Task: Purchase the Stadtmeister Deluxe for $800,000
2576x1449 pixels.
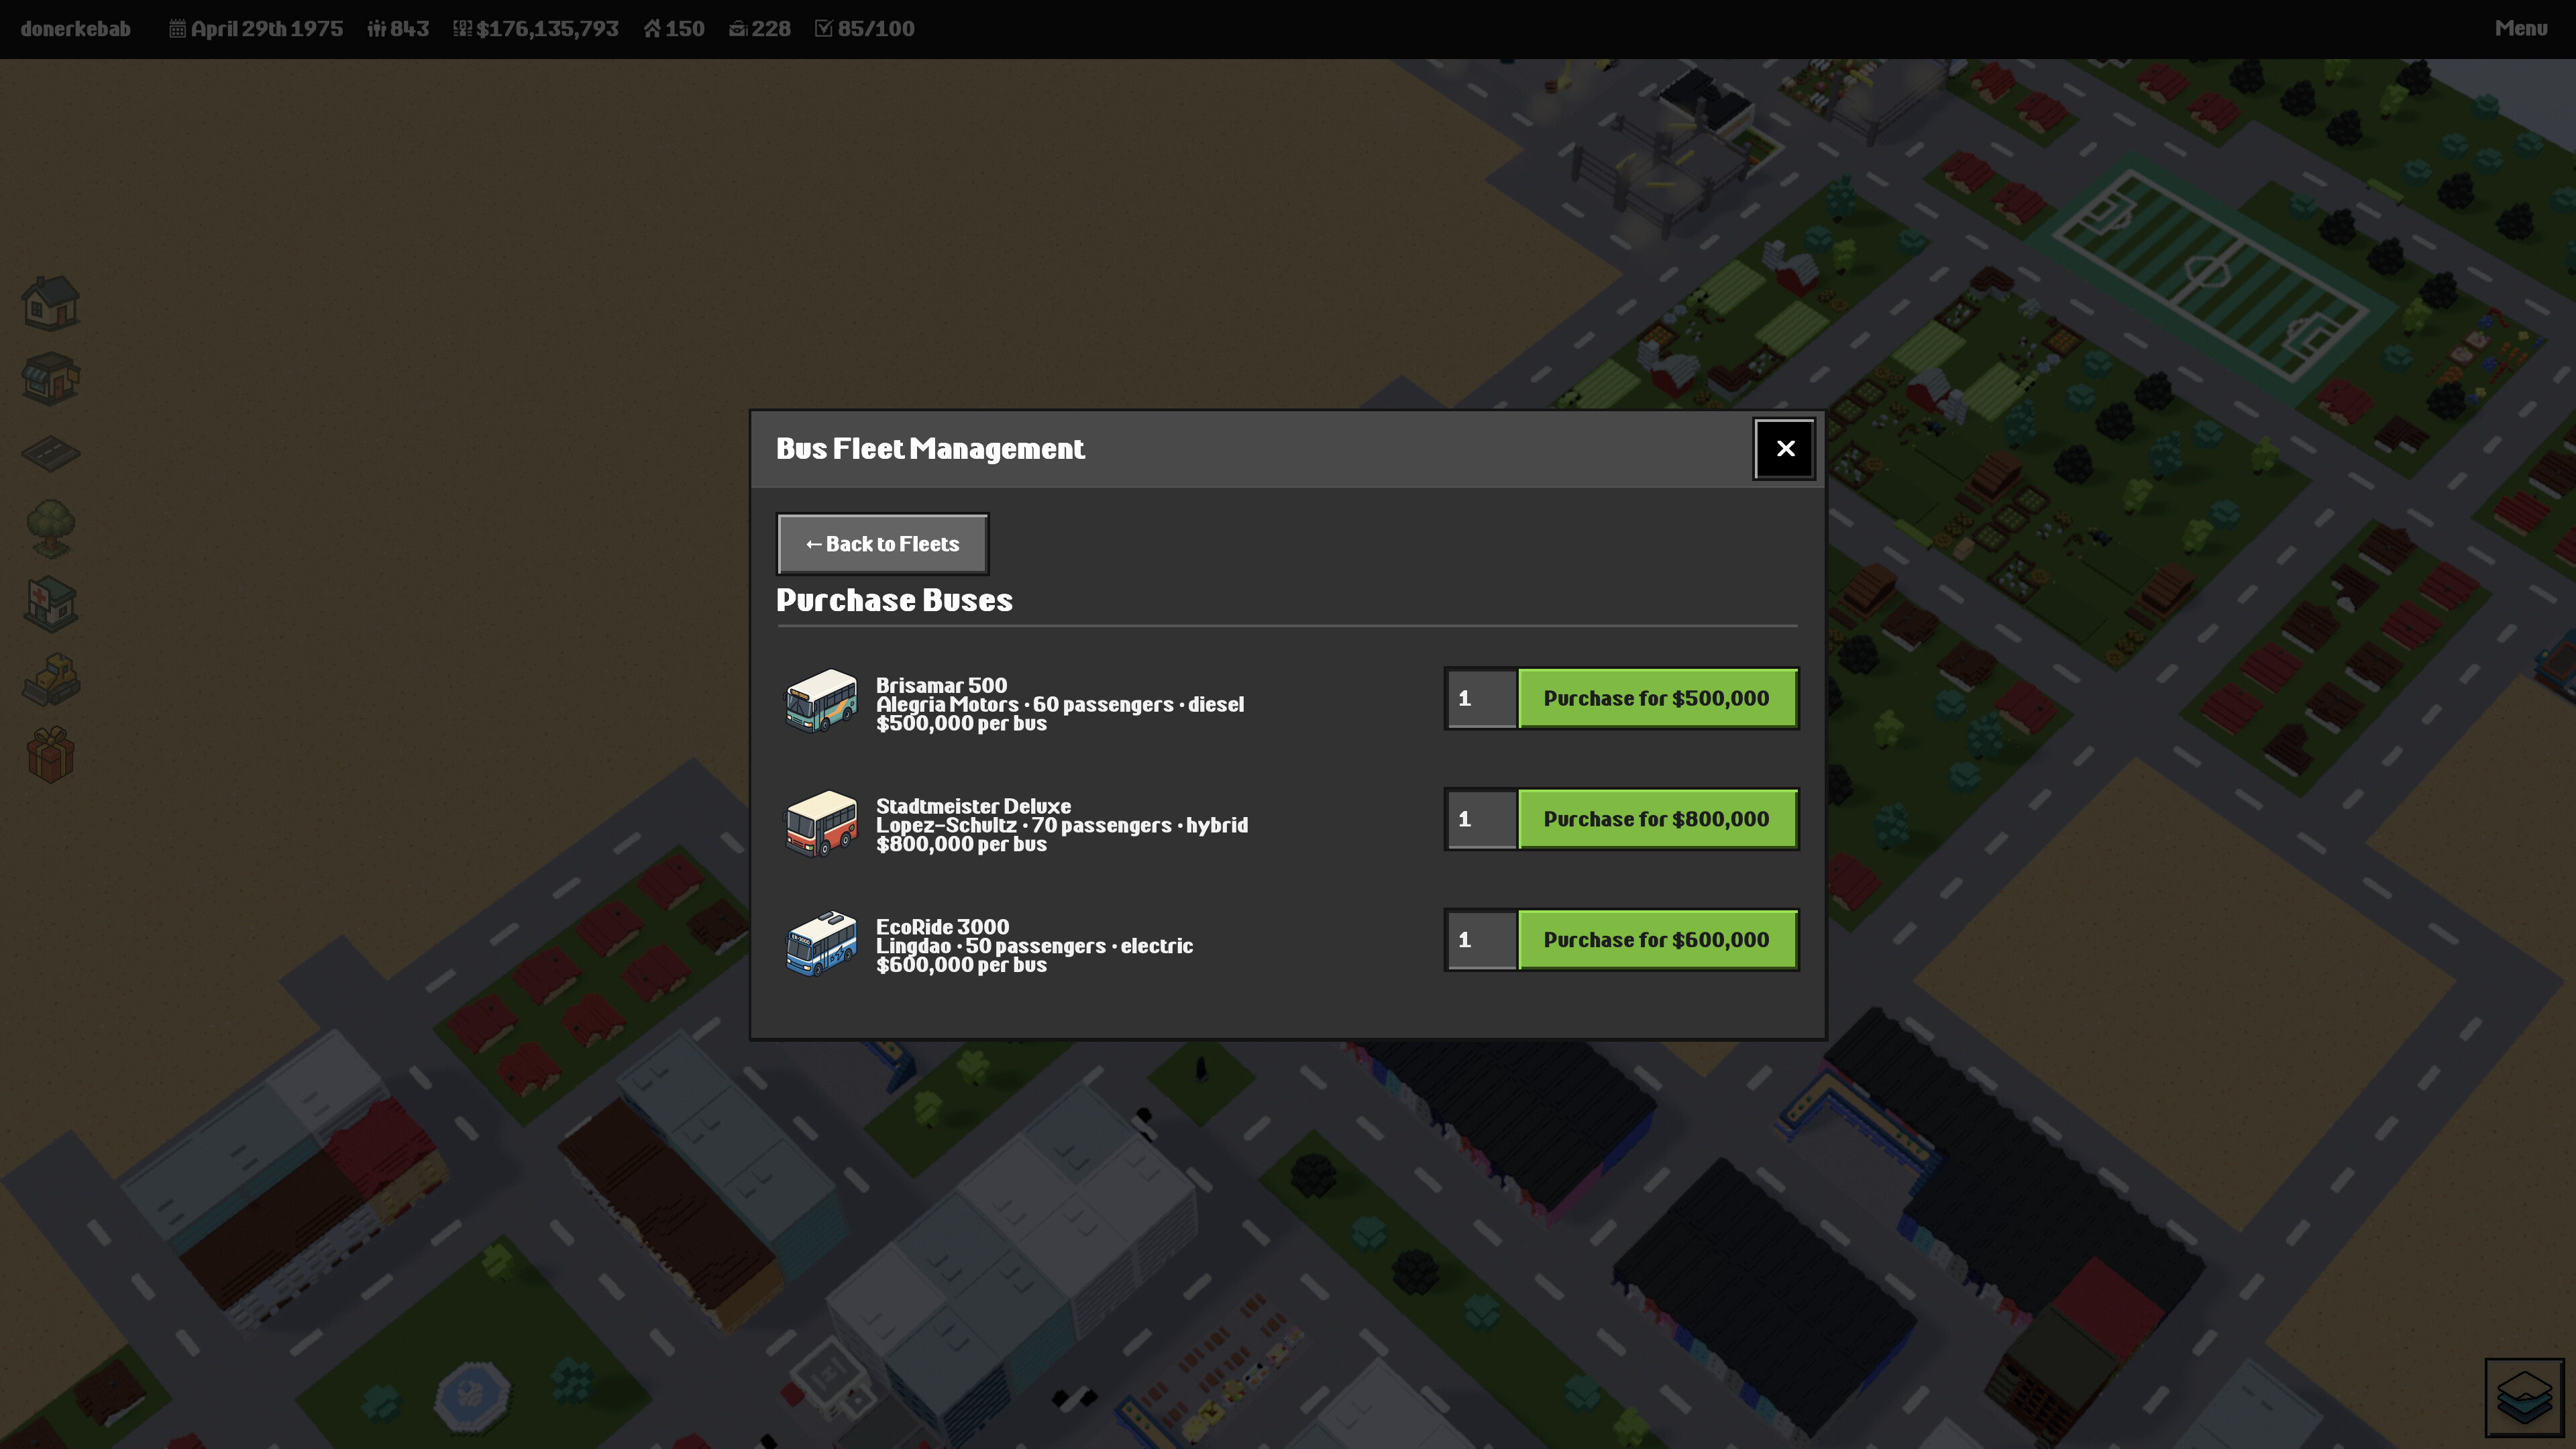Action: tap(1657, 819)
